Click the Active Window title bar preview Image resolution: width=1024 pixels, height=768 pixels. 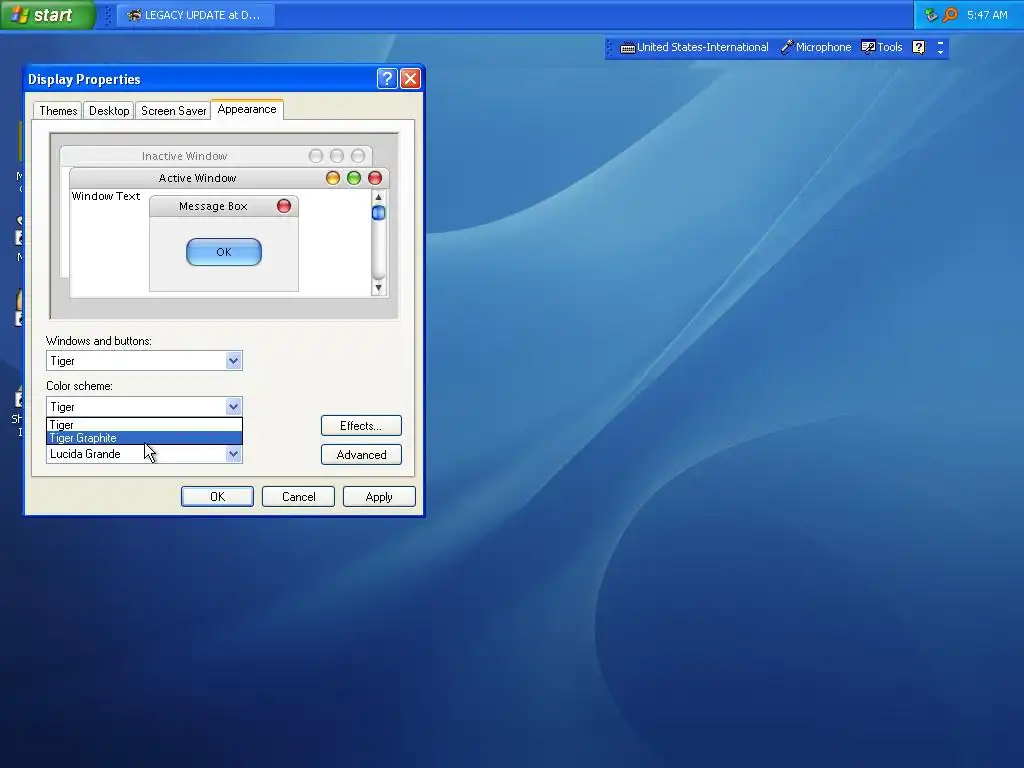pyautogui.click(x=229, y=178)
